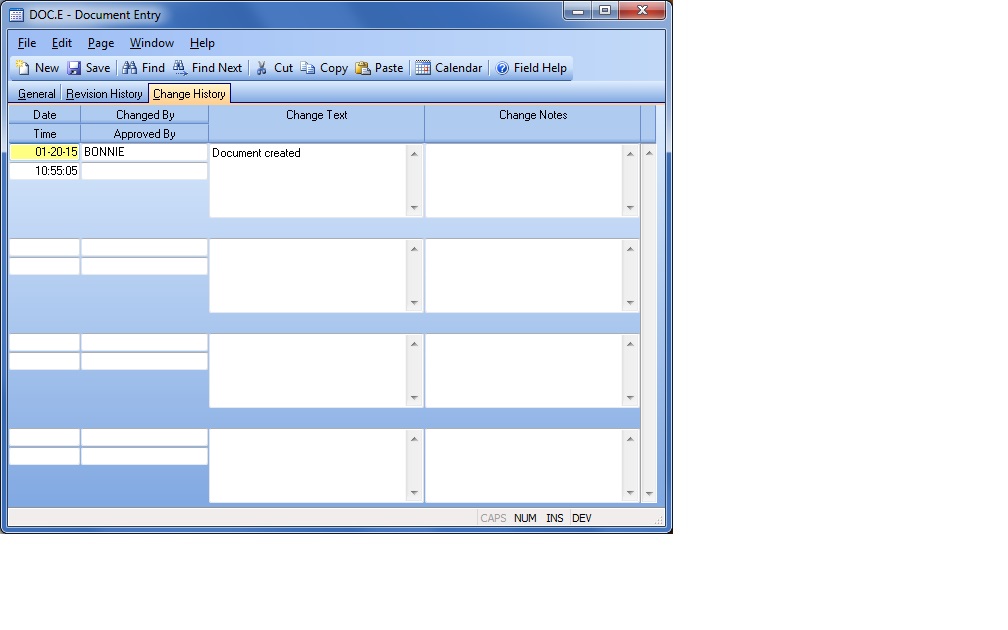Click the New document toolbar icon
This screenshot has height=630, width=1008.
click(23, 68)
